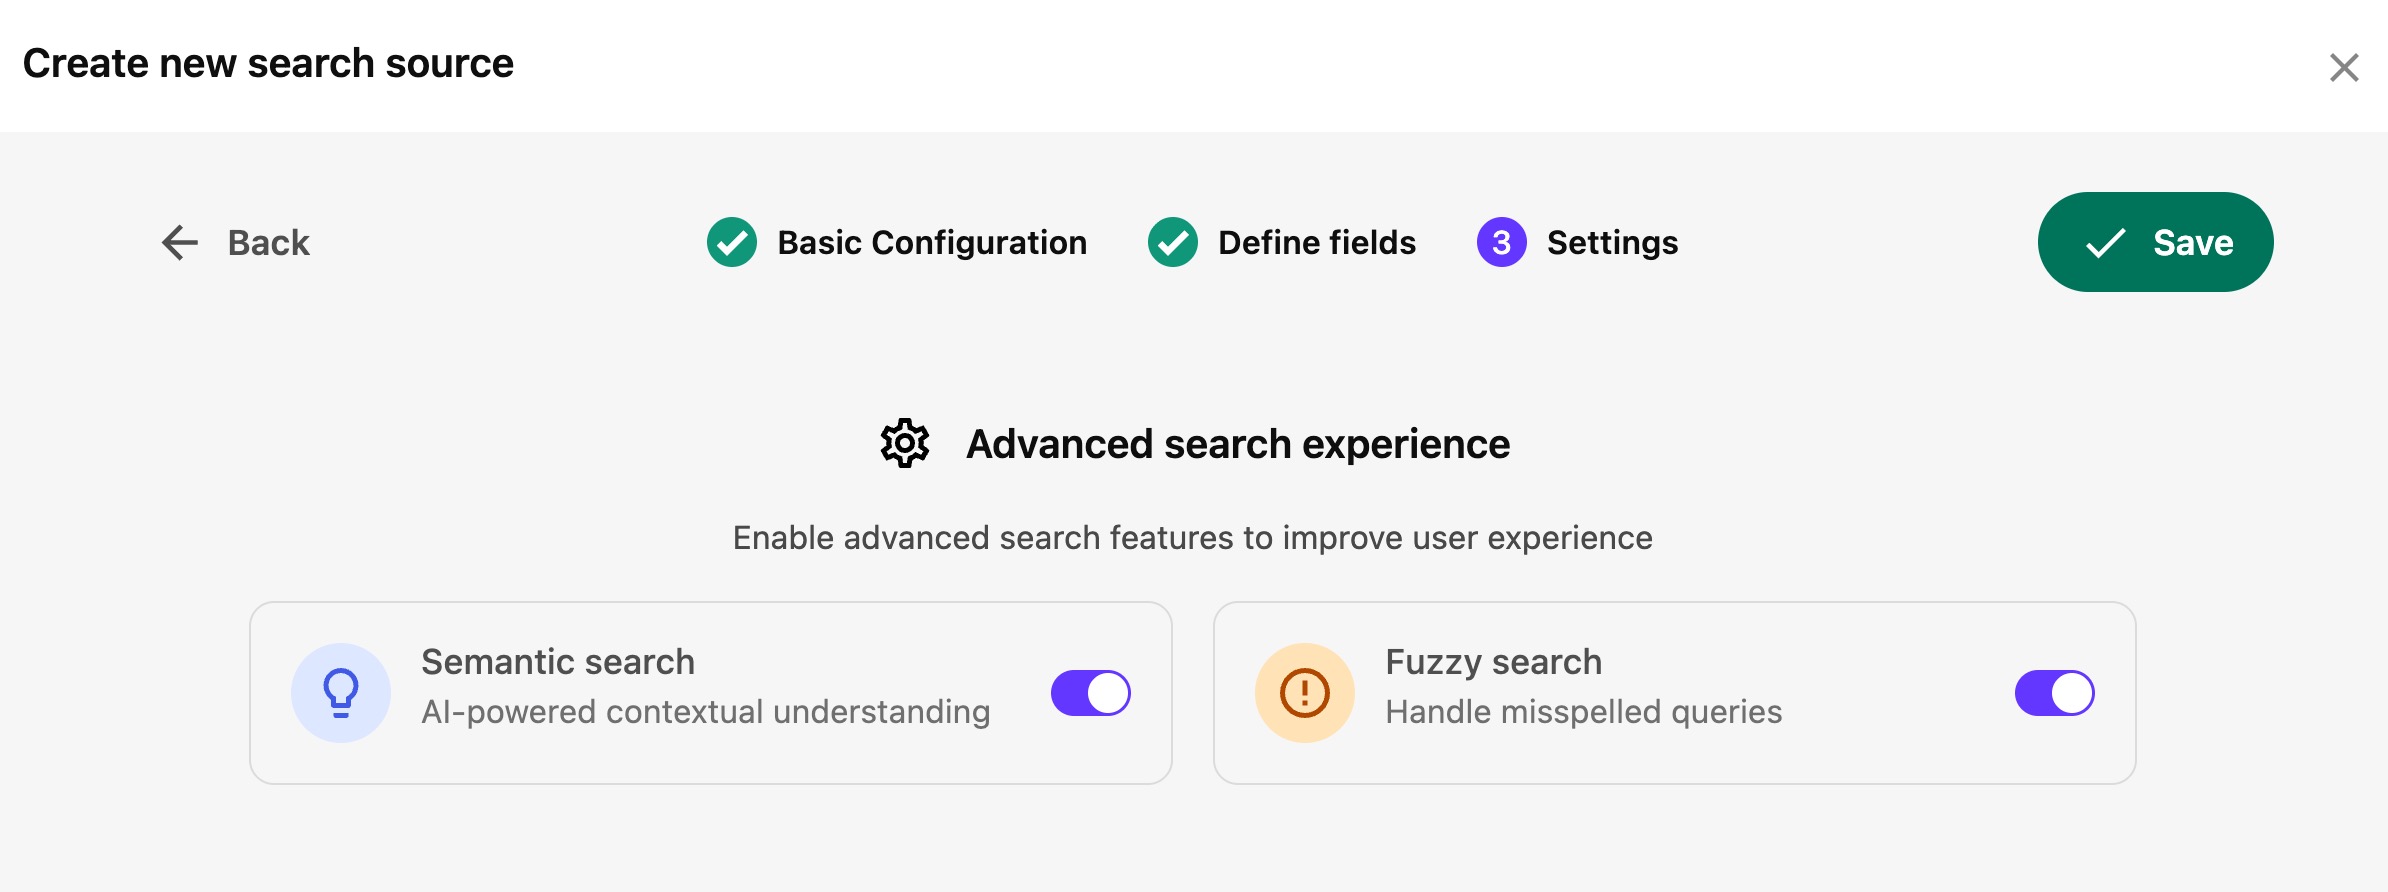Image resolution: width=2388 pixels, height=892 pixels.
Task: Click the green checkmark on Define fields step
Action: 1173,242
